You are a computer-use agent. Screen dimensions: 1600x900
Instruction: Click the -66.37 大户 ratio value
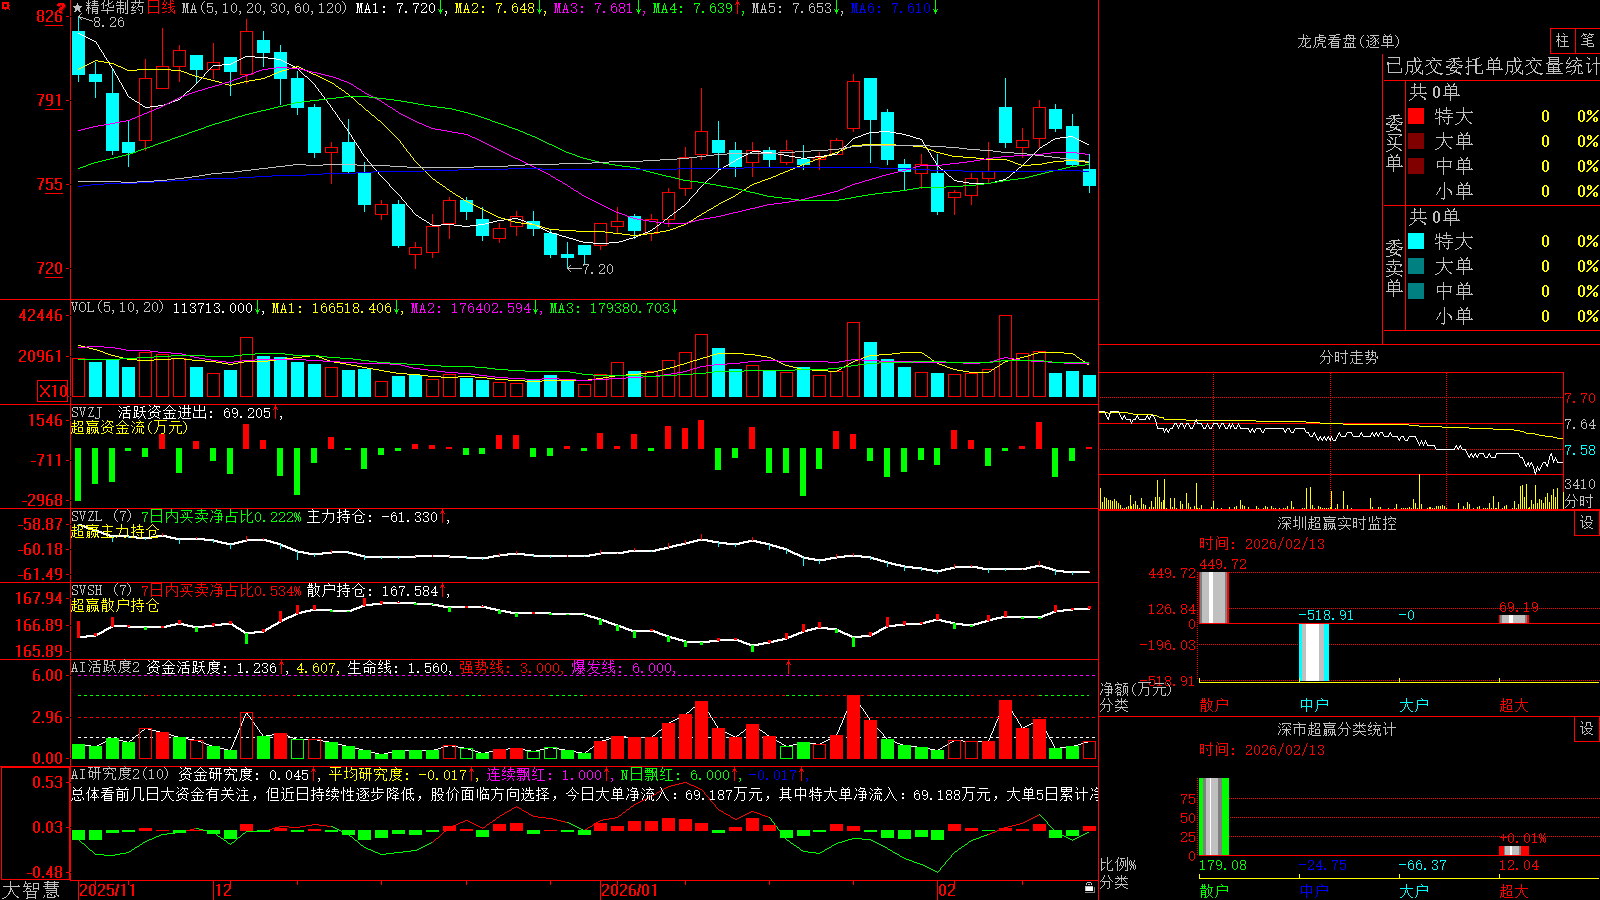tap(1423, 865)
